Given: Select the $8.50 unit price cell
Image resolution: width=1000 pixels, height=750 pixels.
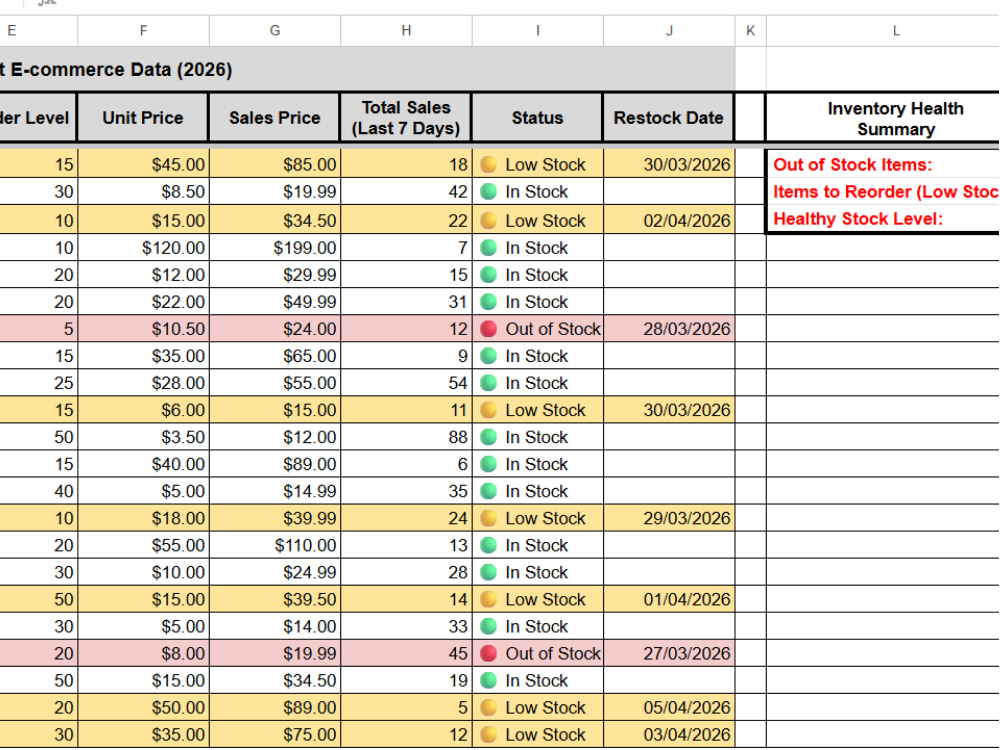Looking at the screenshot, I should [x=143, y=192].
